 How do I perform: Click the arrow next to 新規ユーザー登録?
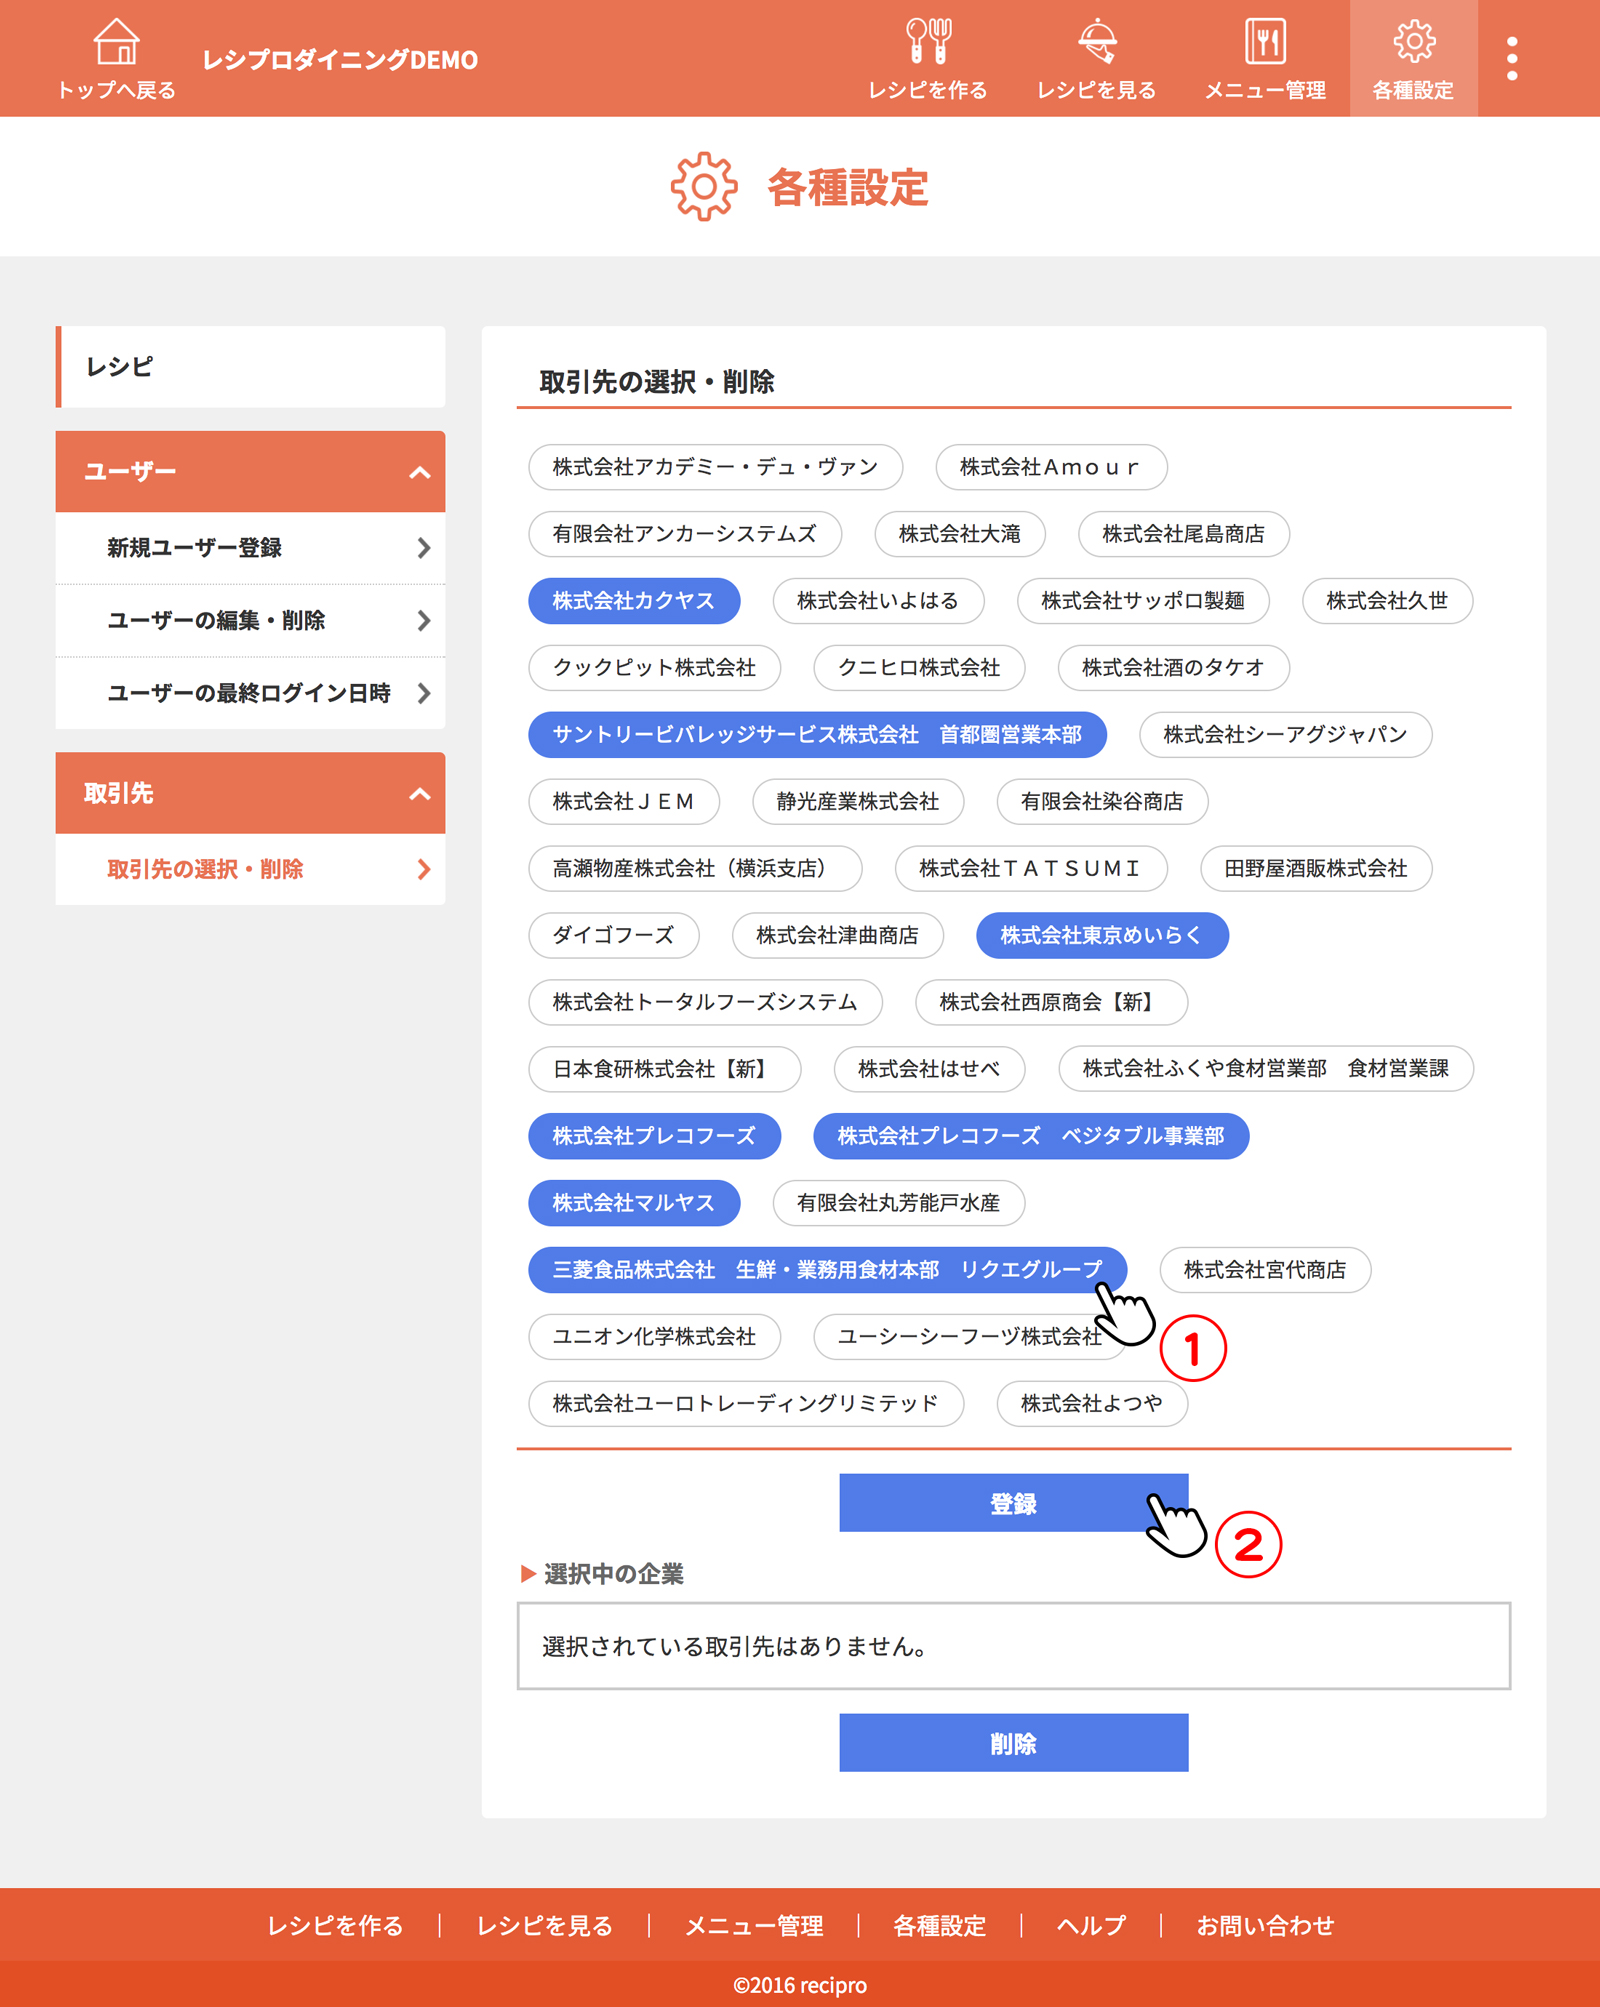point(424,548)
